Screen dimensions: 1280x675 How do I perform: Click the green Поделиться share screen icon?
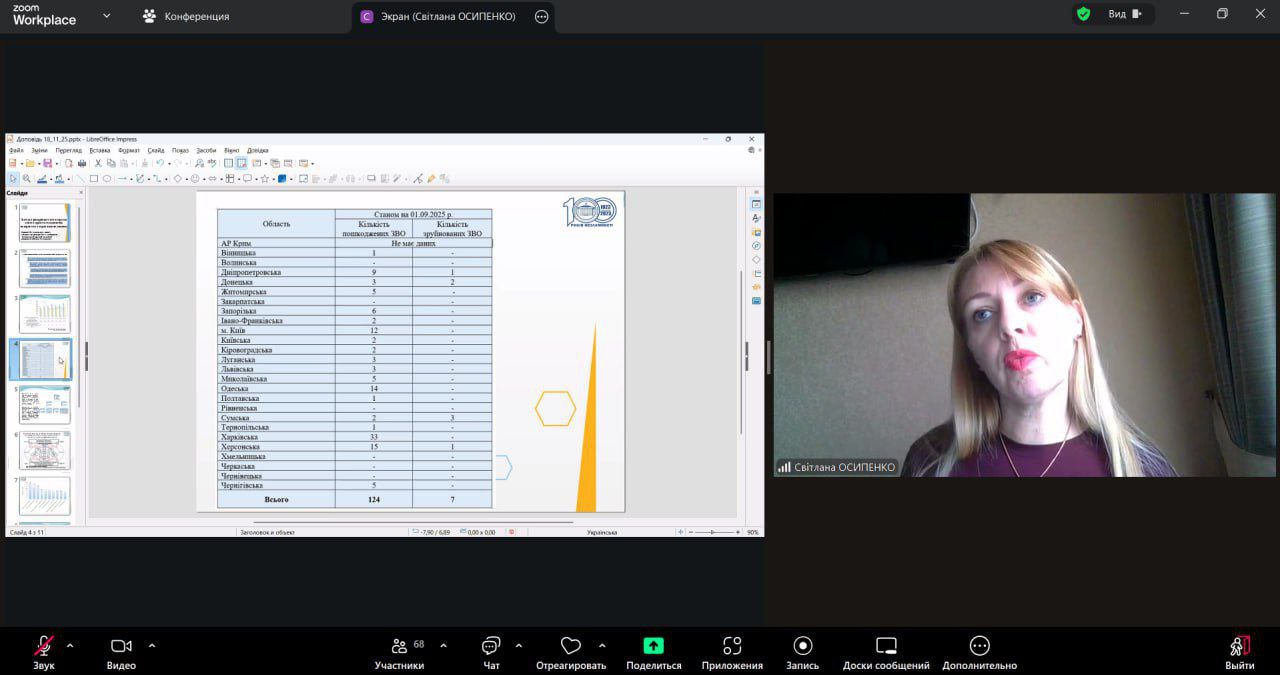(x=653, y=646)
